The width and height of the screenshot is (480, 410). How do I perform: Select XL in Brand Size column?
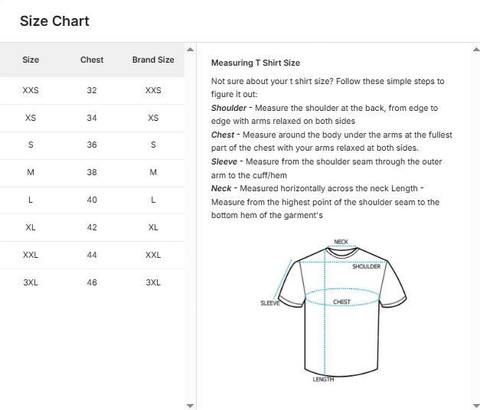pos(153,228)
